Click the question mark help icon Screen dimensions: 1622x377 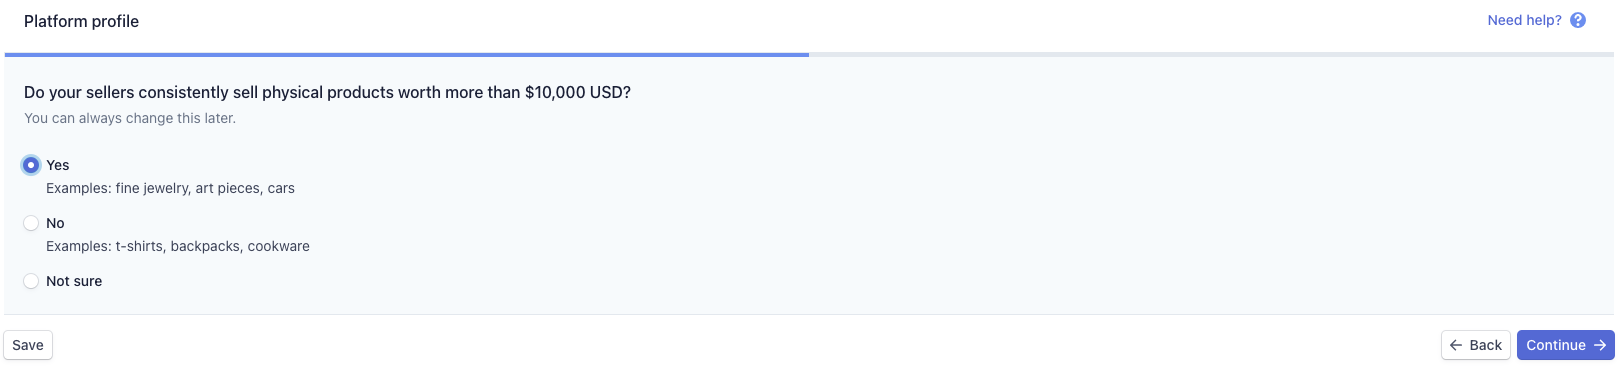tap(1578, 20)
